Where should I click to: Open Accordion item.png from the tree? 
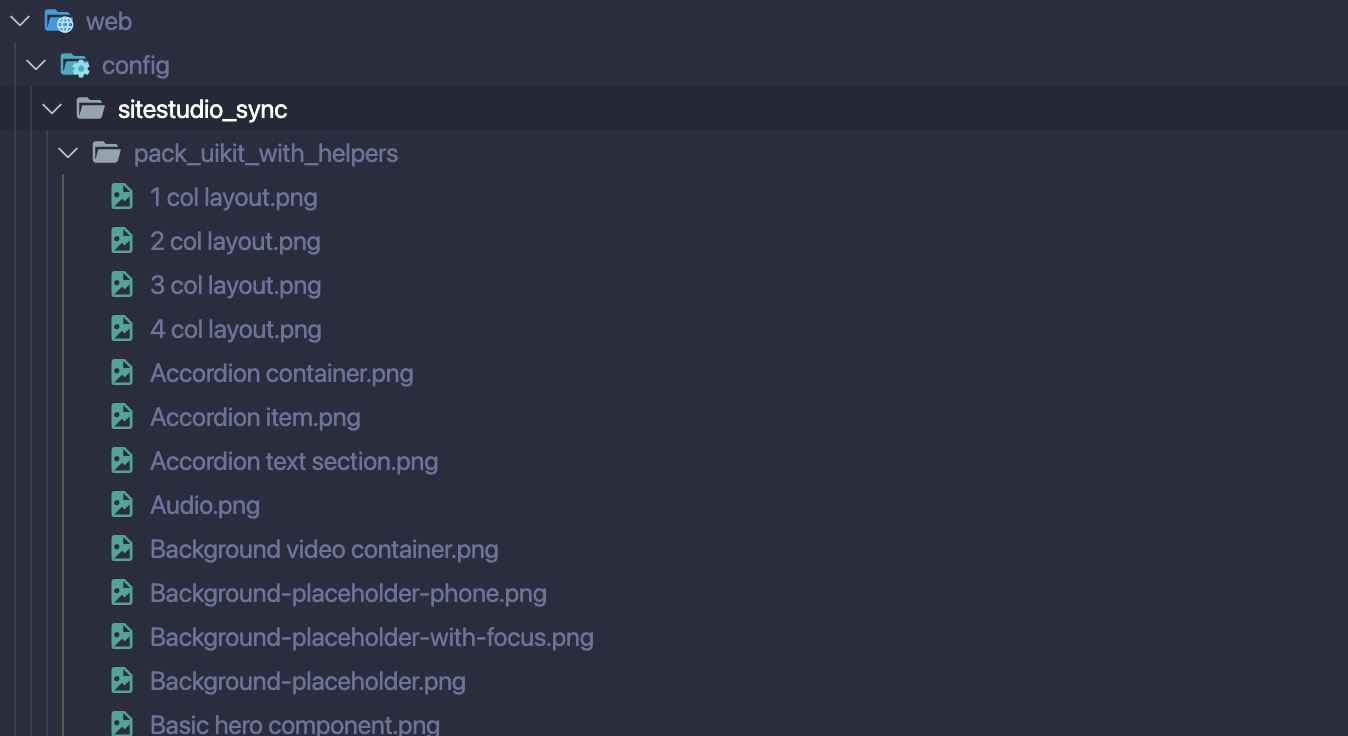254,416
